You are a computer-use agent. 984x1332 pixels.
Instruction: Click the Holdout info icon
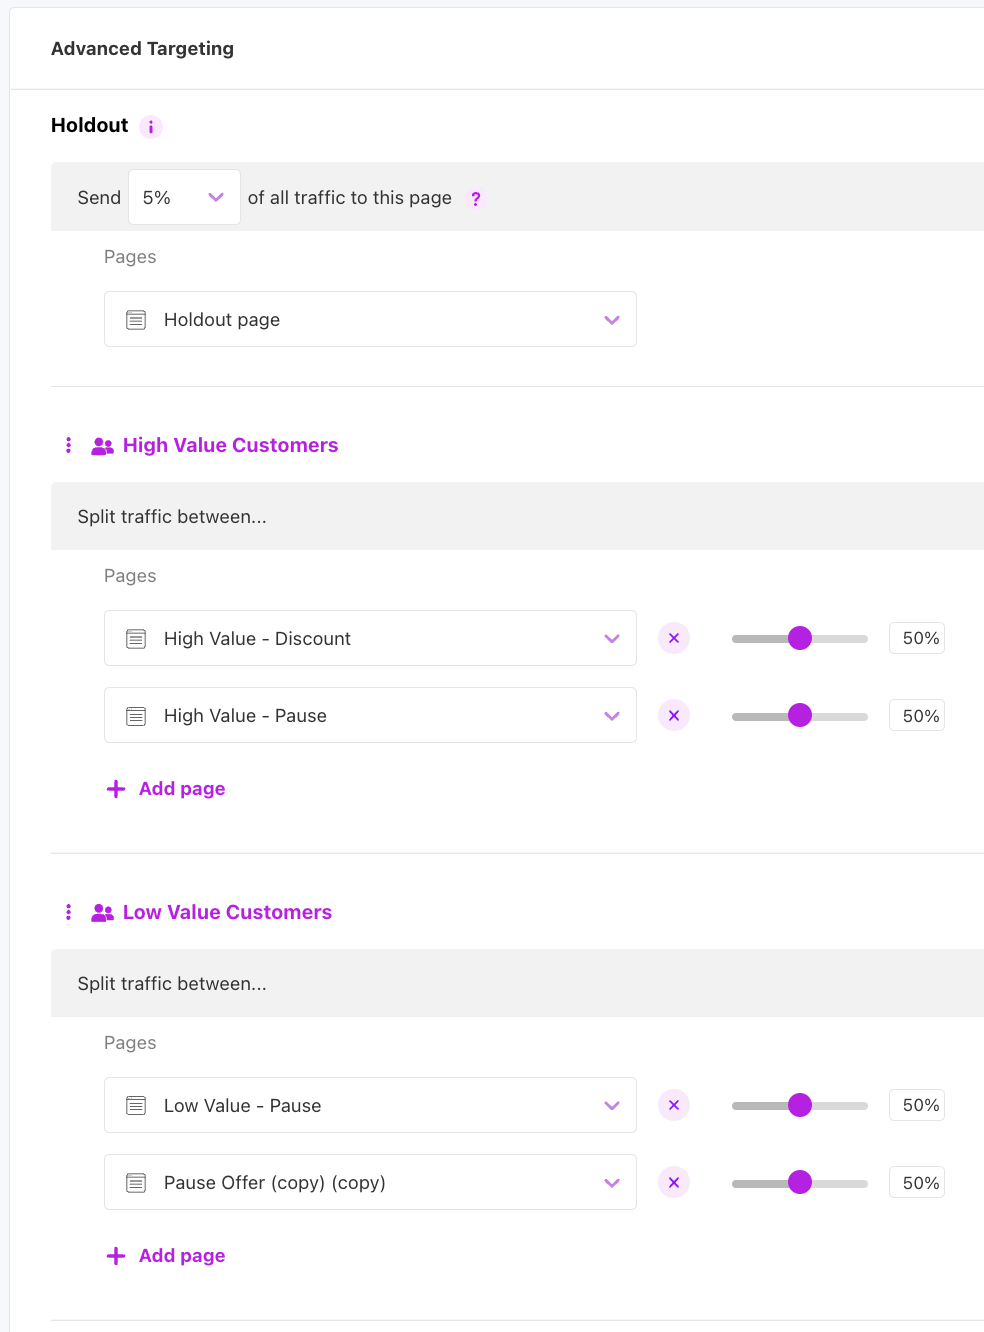pyautogui.click(x=151, y=126)
